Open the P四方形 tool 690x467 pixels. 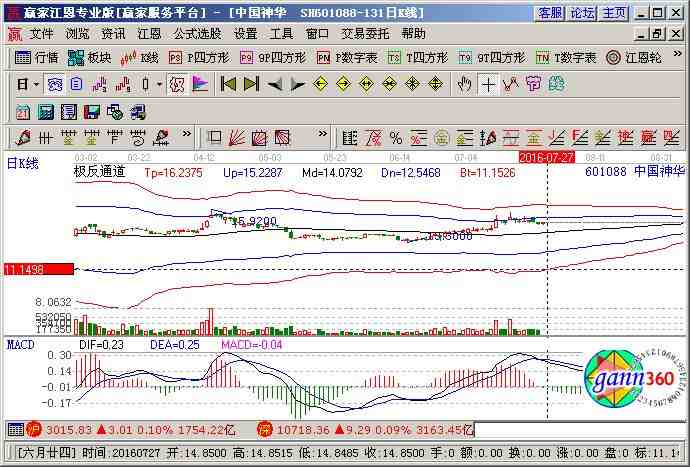[x=199, y=58]
